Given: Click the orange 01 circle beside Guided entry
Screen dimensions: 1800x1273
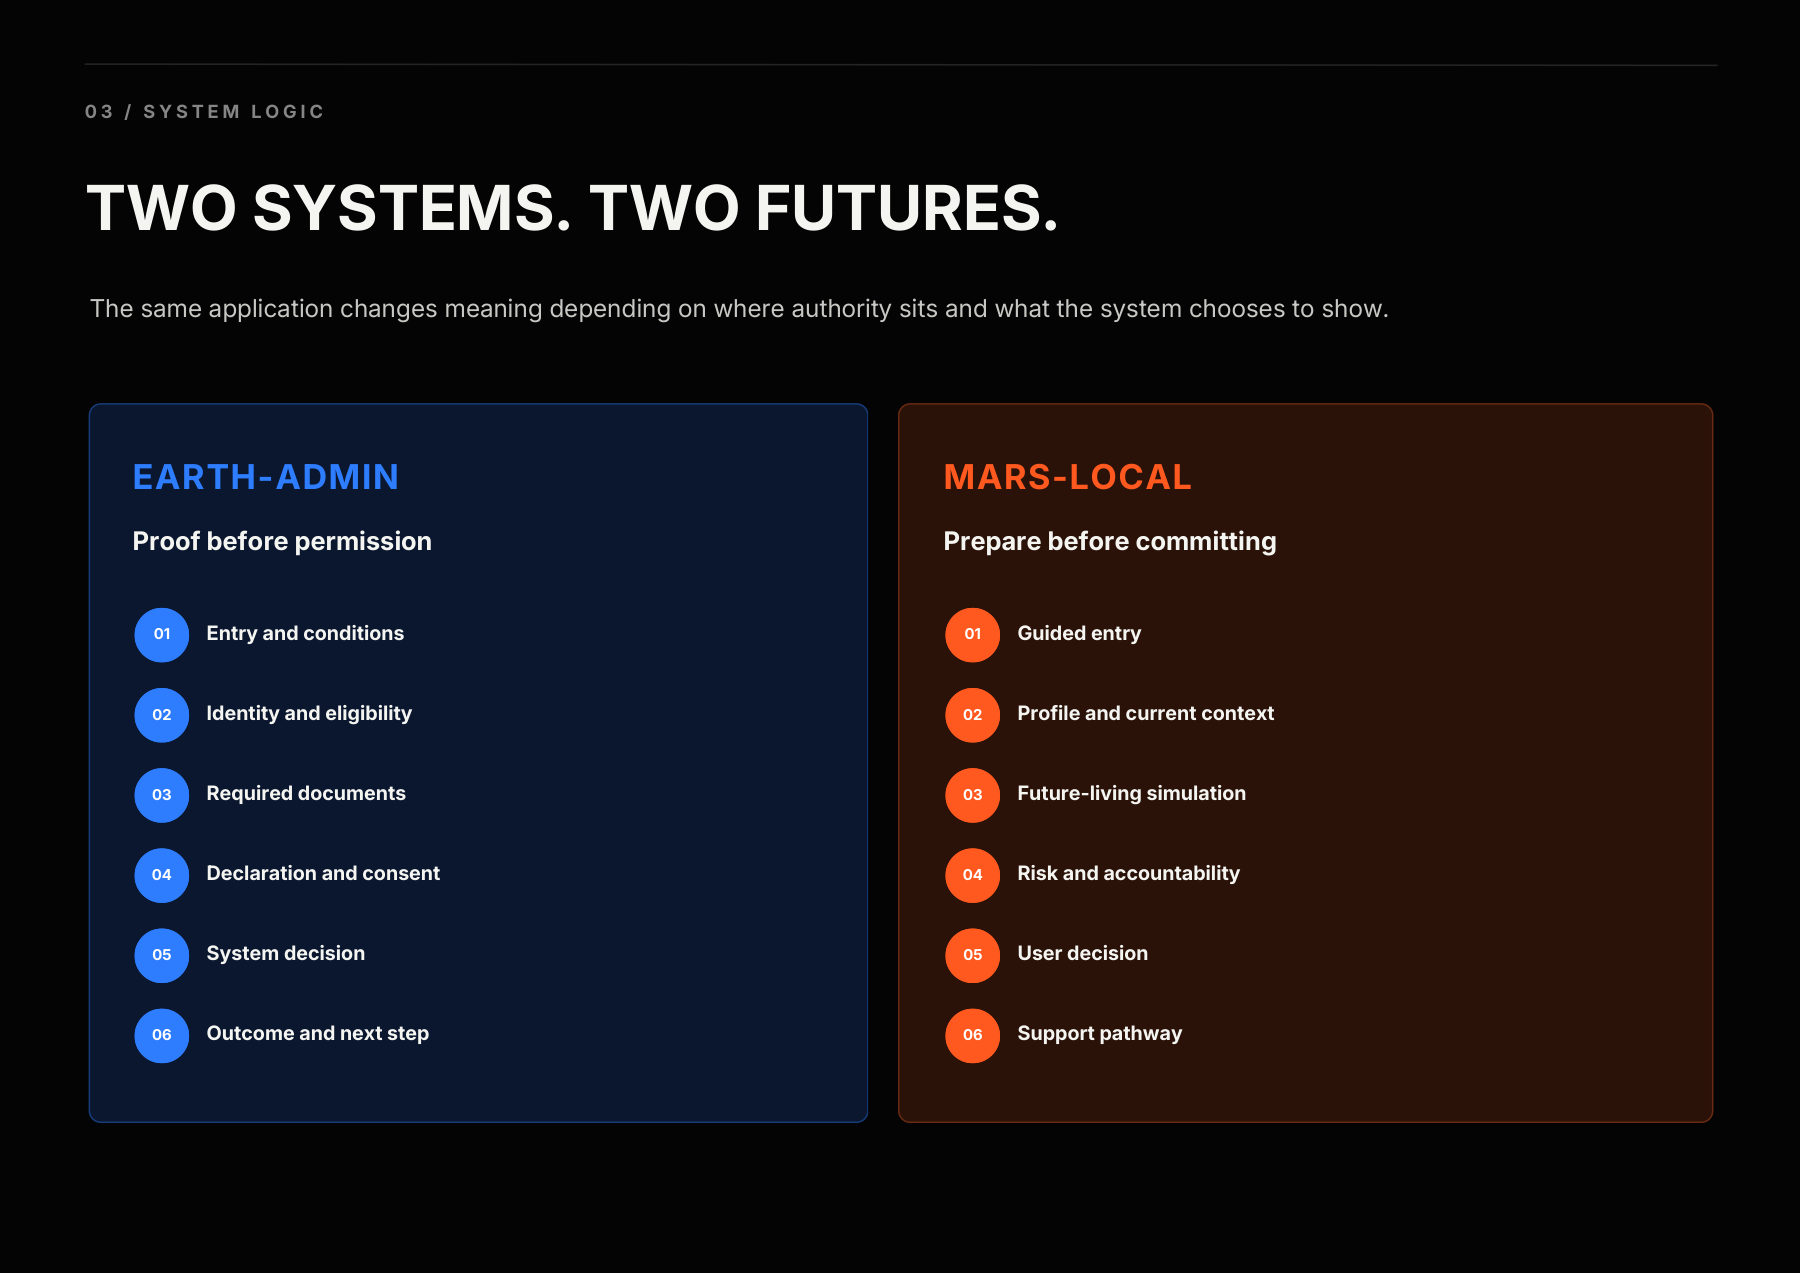Looking at the screenshot, I should (x=973, y=634).
